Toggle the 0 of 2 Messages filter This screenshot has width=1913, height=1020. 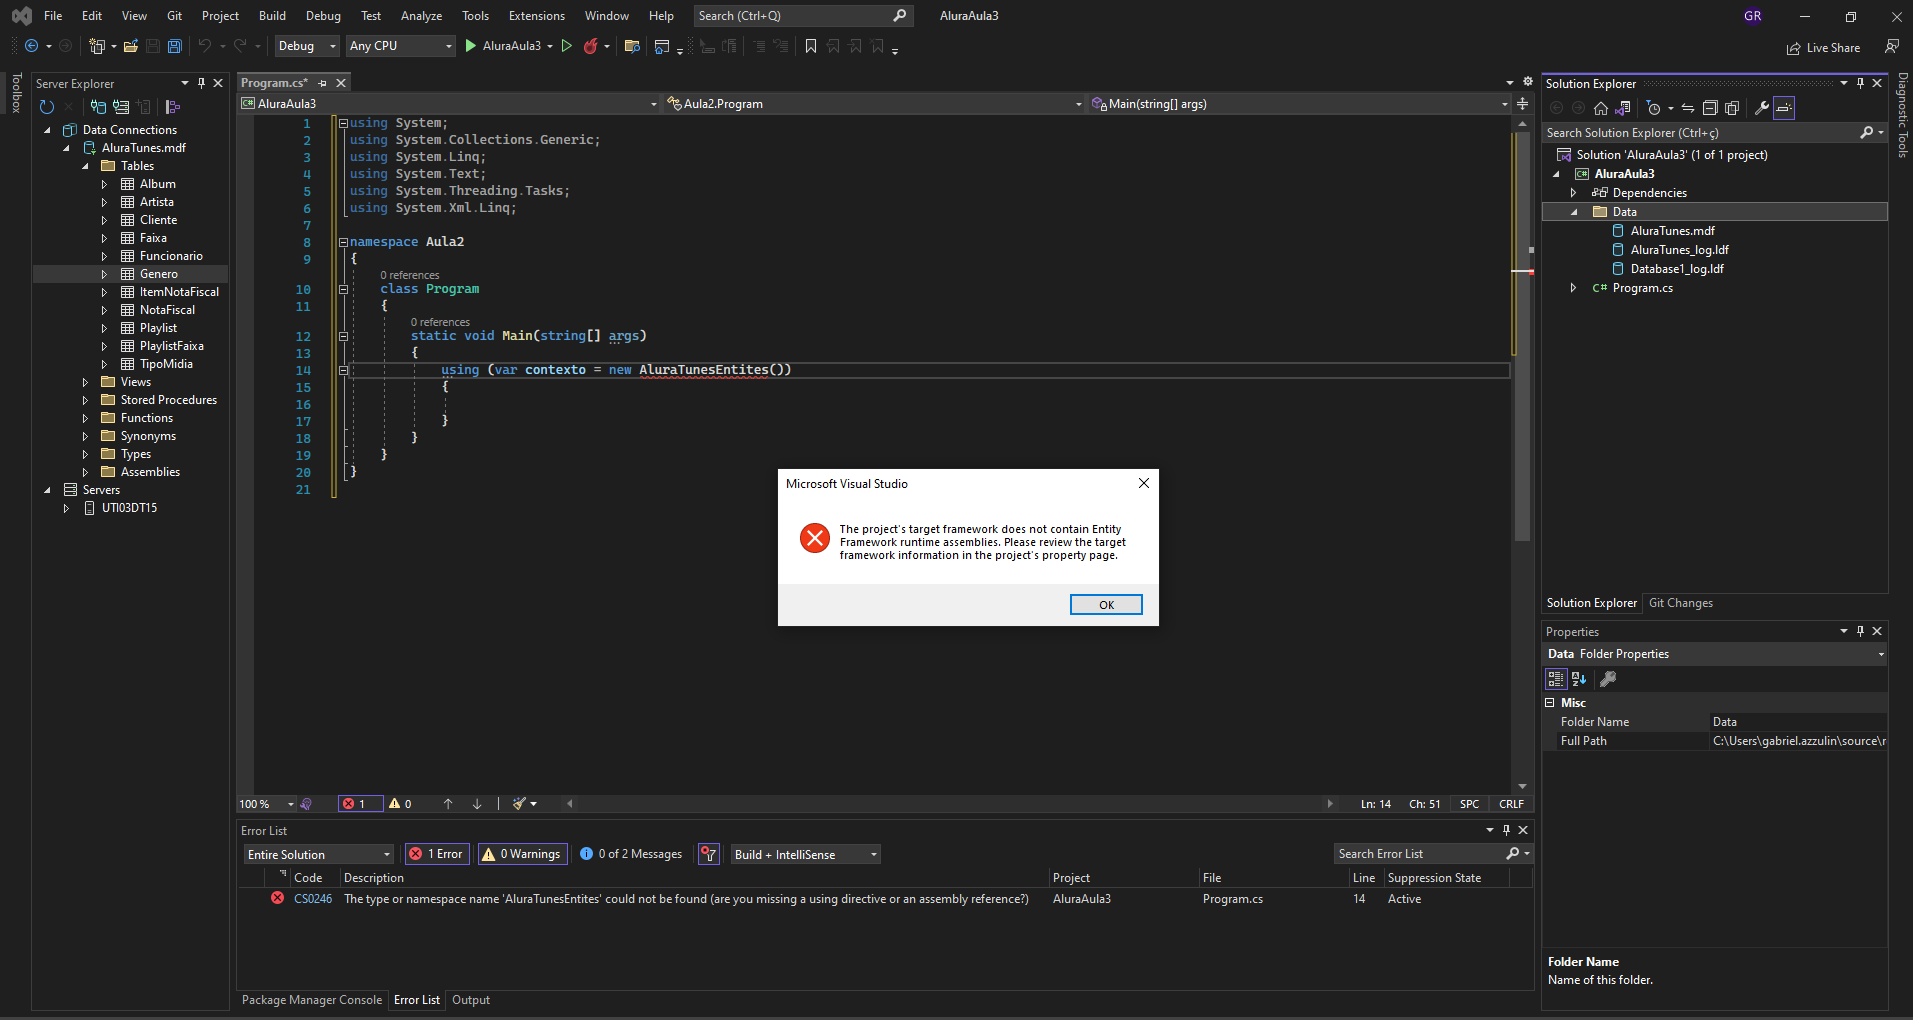[x=632, y=854]
